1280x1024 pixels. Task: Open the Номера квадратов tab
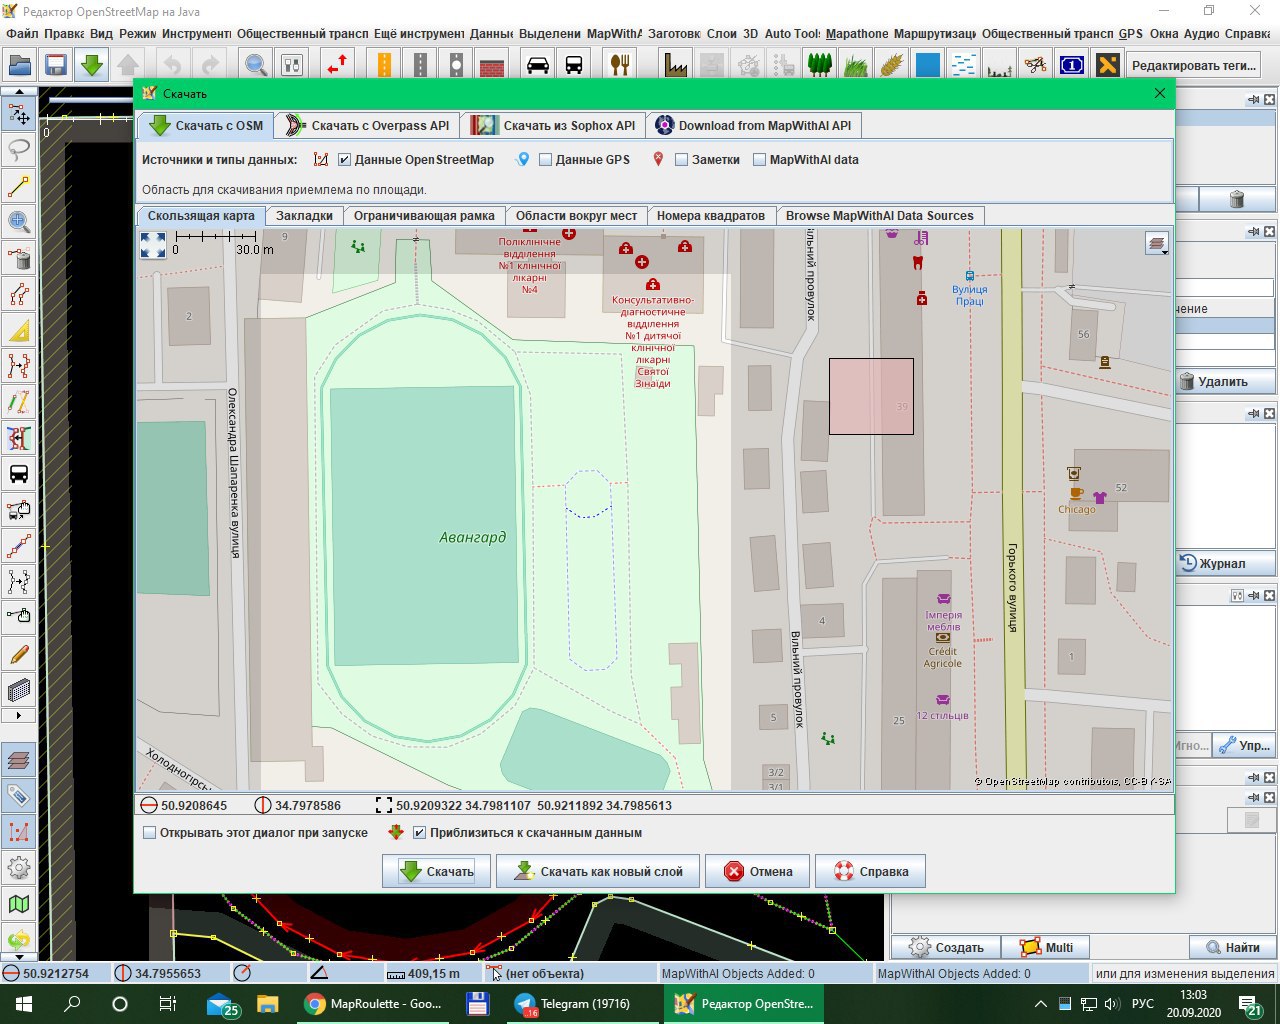coord(711,216)
